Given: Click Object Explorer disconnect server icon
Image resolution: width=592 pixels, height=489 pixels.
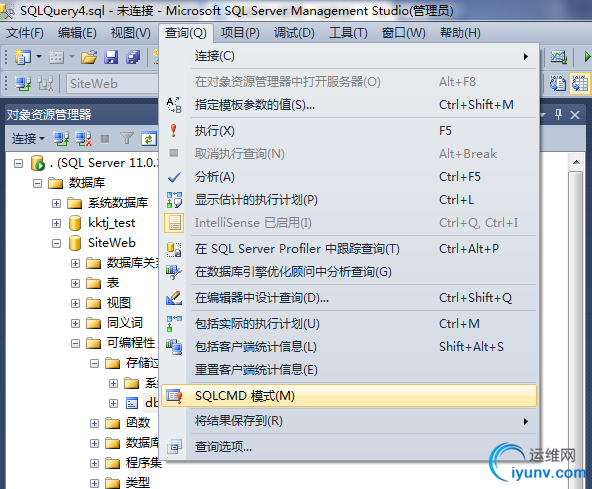Looking at the screenshot, I should click(83, 139).
